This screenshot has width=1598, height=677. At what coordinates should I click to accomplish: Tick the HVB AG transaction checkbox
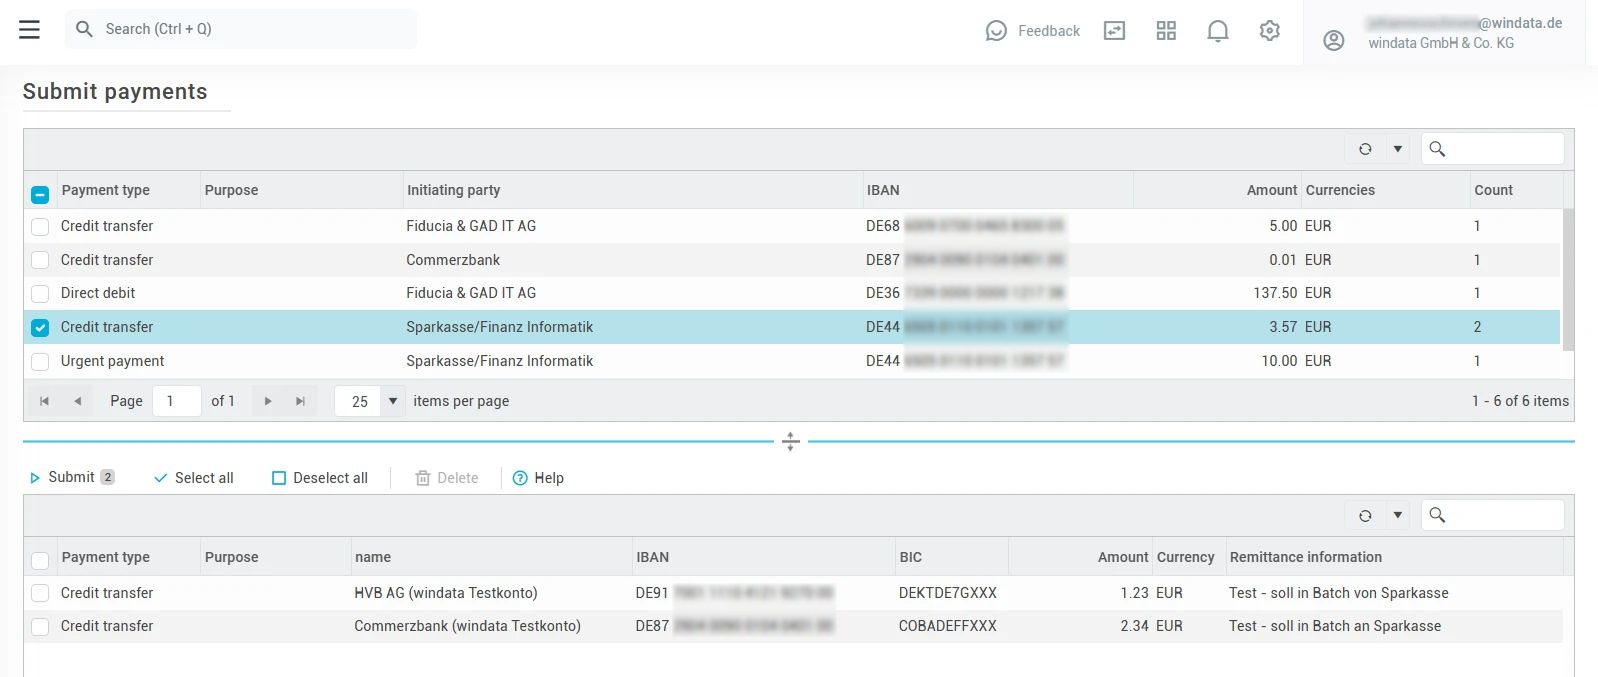click(40, 593)
